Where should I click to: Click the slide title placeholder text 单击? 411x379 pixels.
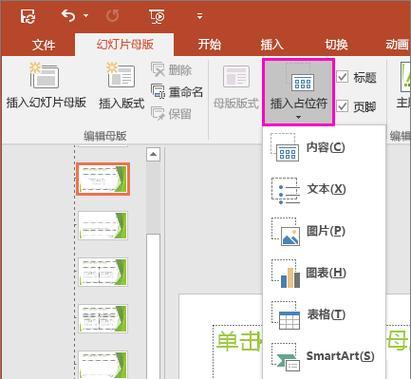pyautogui.click(x=238, y=341)
